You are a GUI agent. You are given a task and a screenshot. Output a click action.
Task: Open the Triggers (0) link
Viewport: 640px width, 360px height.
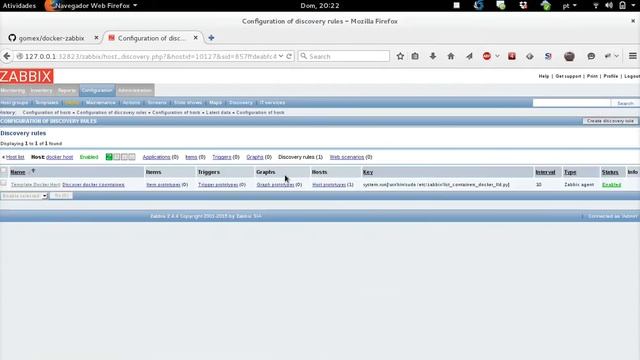coord(222,157)
